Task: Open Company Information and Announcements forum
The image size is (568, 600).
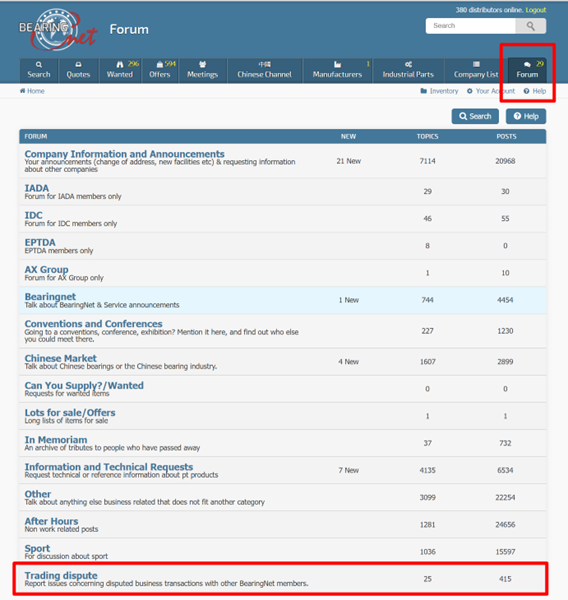Action: 124,154
